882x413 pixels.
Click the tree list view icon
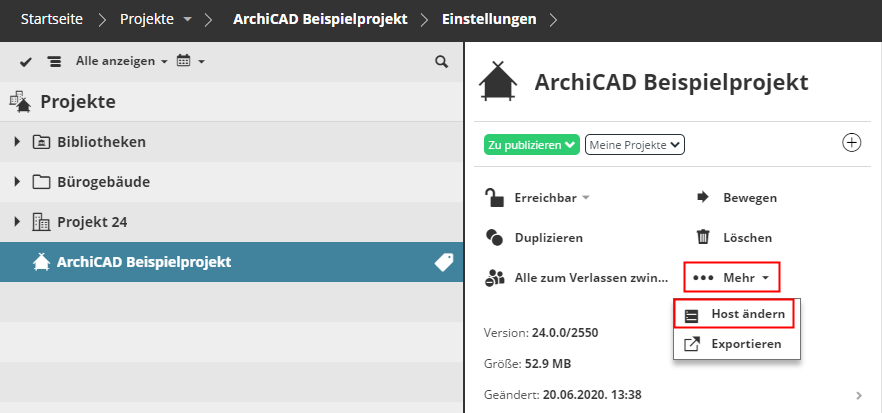coord(54,62)
